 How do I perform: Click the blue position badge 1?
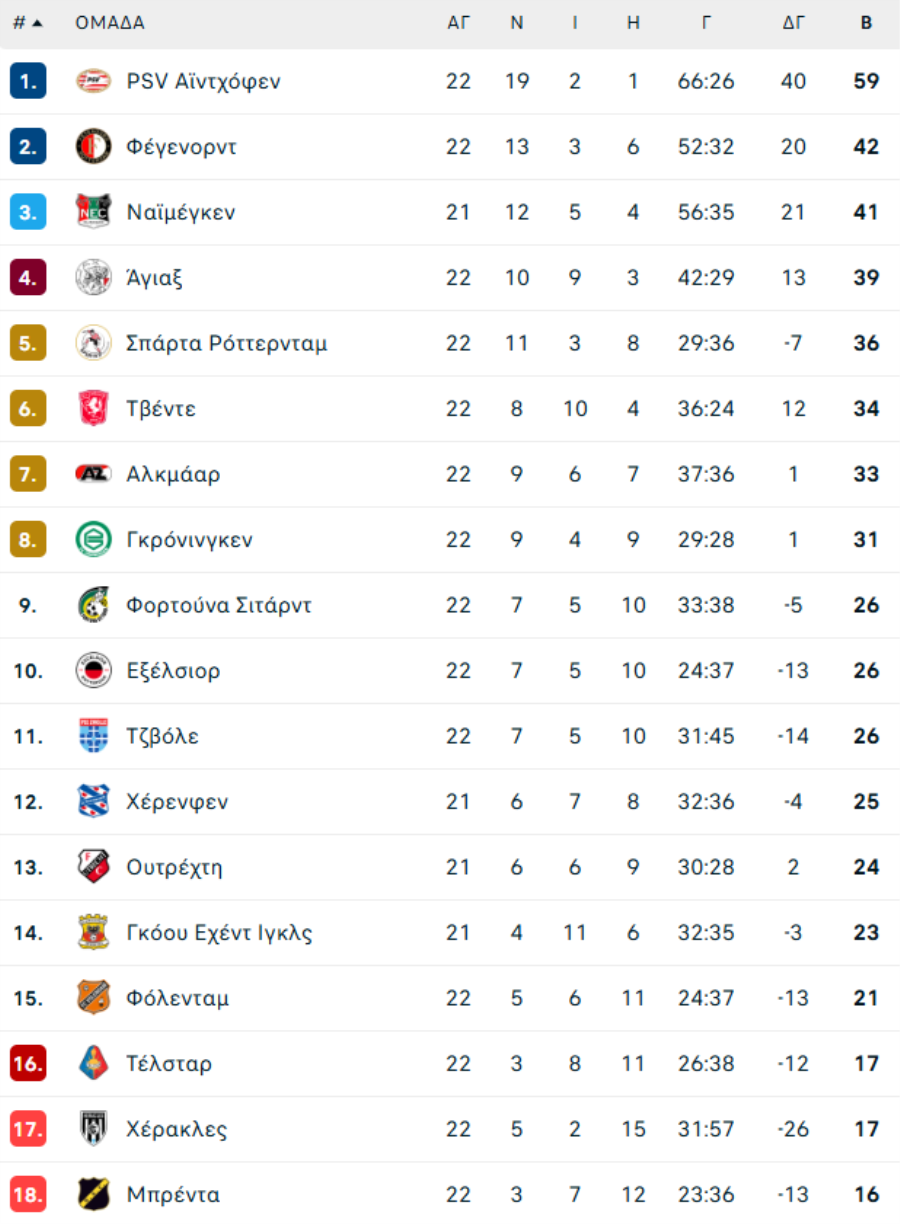28,81
